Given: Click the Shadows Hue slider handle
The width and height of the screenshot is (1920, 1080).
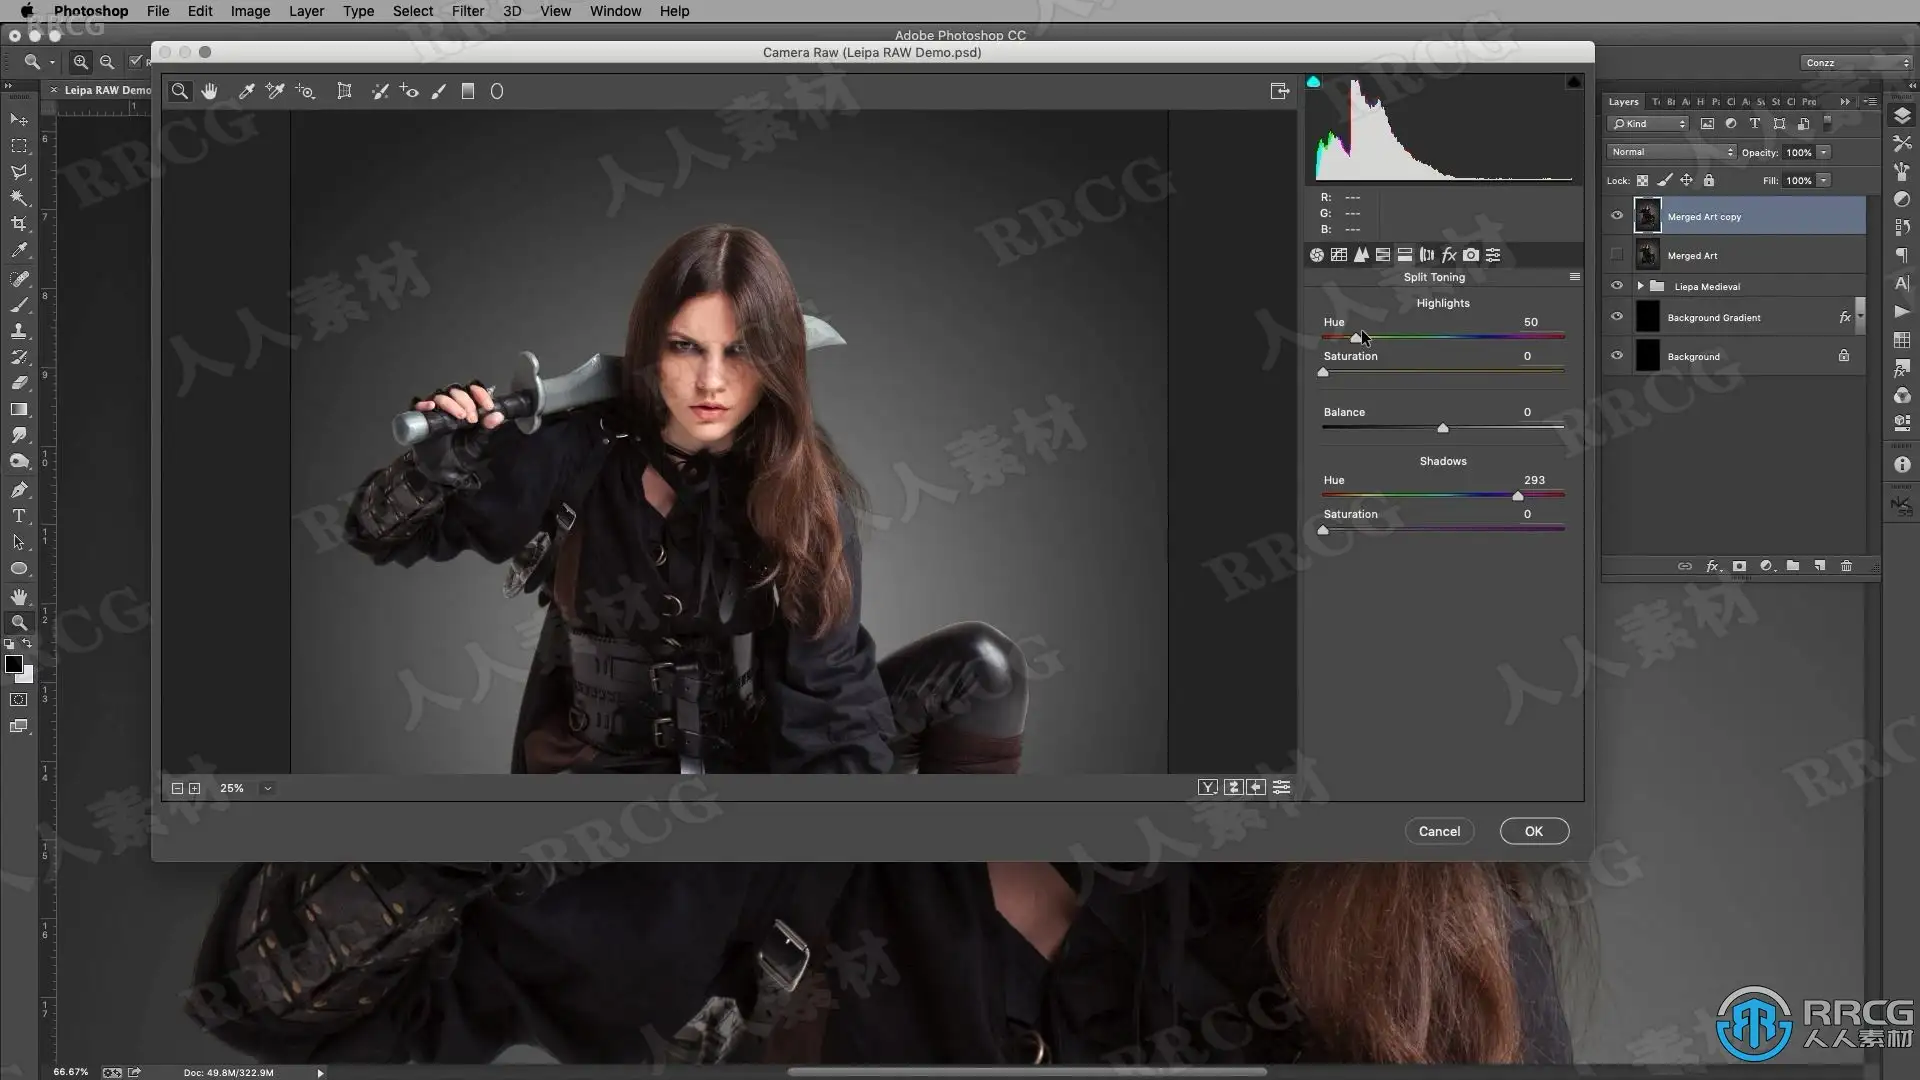Looking at the screenshot, I should pyautogui.click(x=1517, y=496).
